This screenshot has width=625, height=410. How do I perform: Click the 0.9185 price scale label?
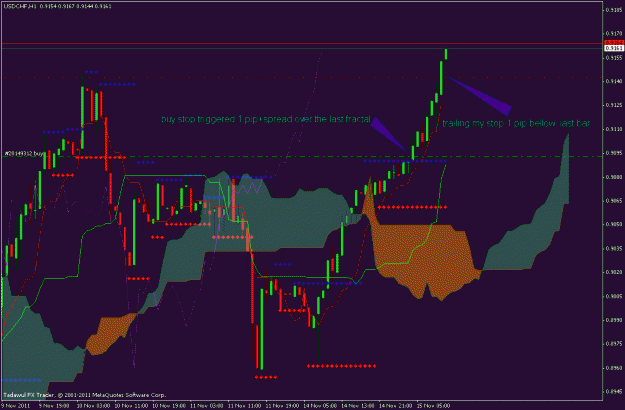point(614,10)
